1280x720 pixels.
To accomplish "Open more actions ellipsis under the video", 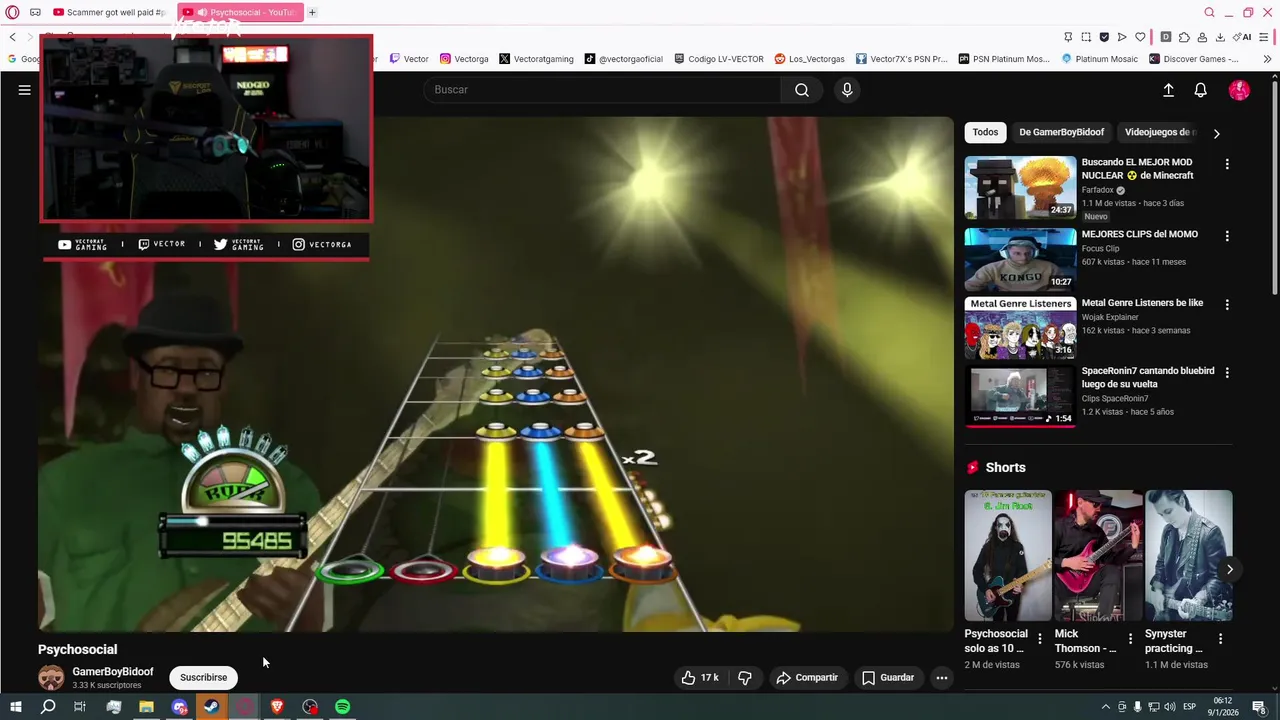I will [x=941, y=677].
